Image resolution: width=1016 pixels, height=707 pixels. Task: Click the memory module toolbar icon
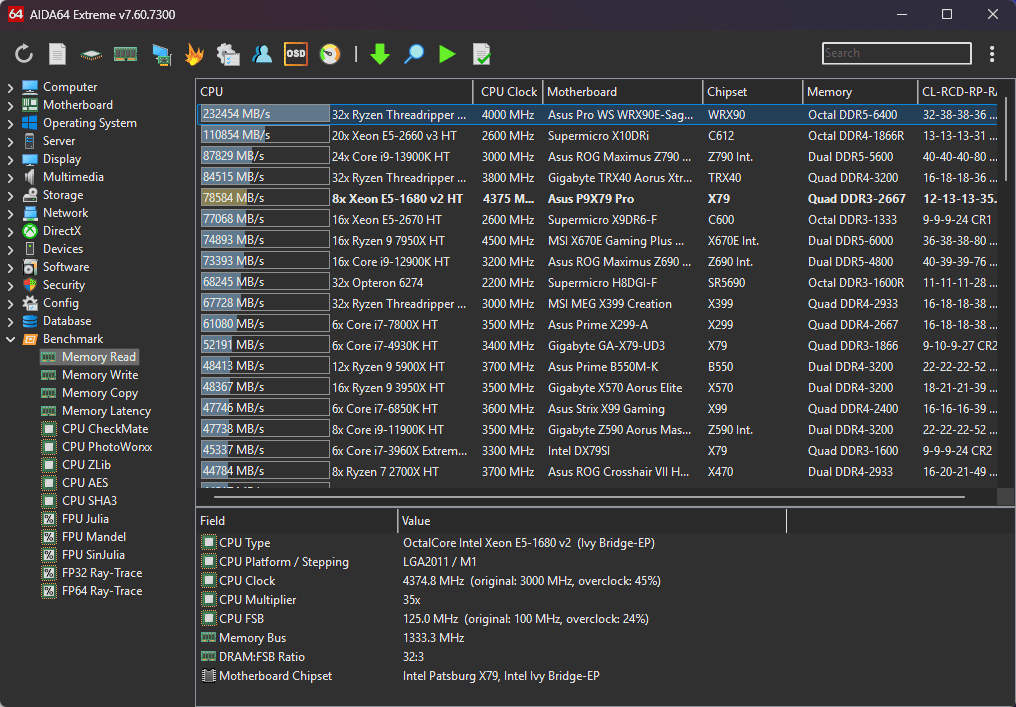(x=125, y=54)
